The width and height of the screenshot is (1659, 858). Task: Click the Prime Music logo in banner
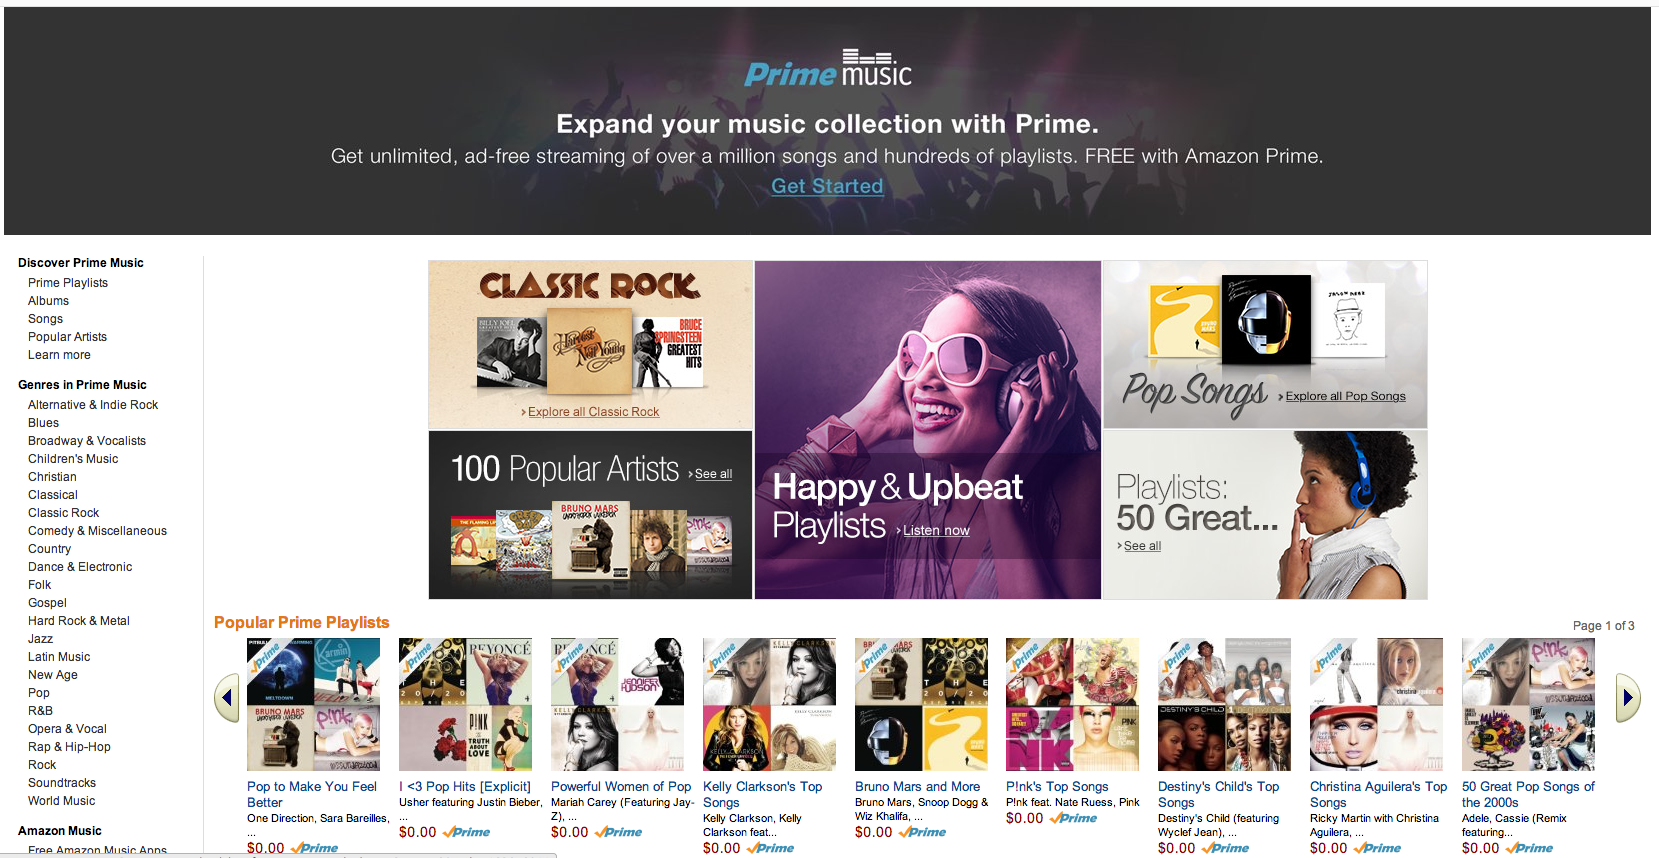pyautogui.click(x=828, y=69)
